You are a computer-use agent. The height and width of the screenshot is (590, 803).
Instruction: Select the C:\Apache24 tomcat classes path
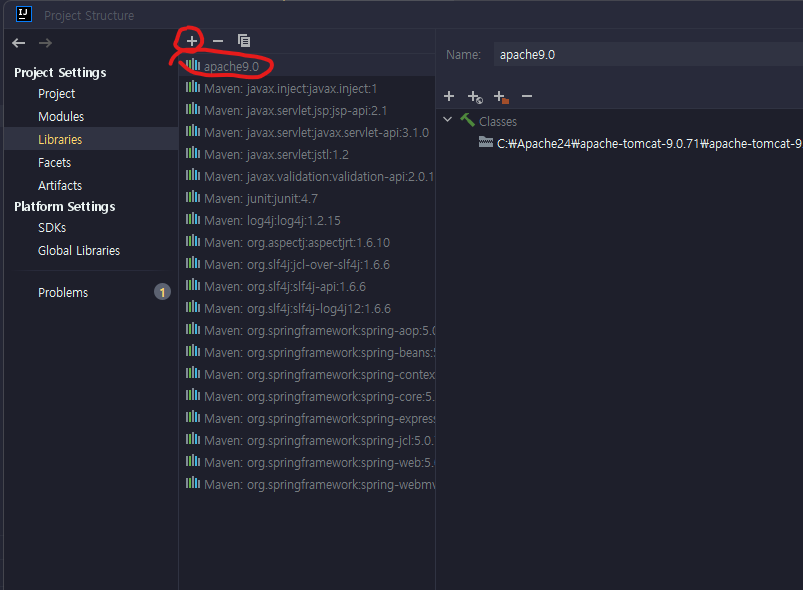pyautogui.click(x=650, y=144)
